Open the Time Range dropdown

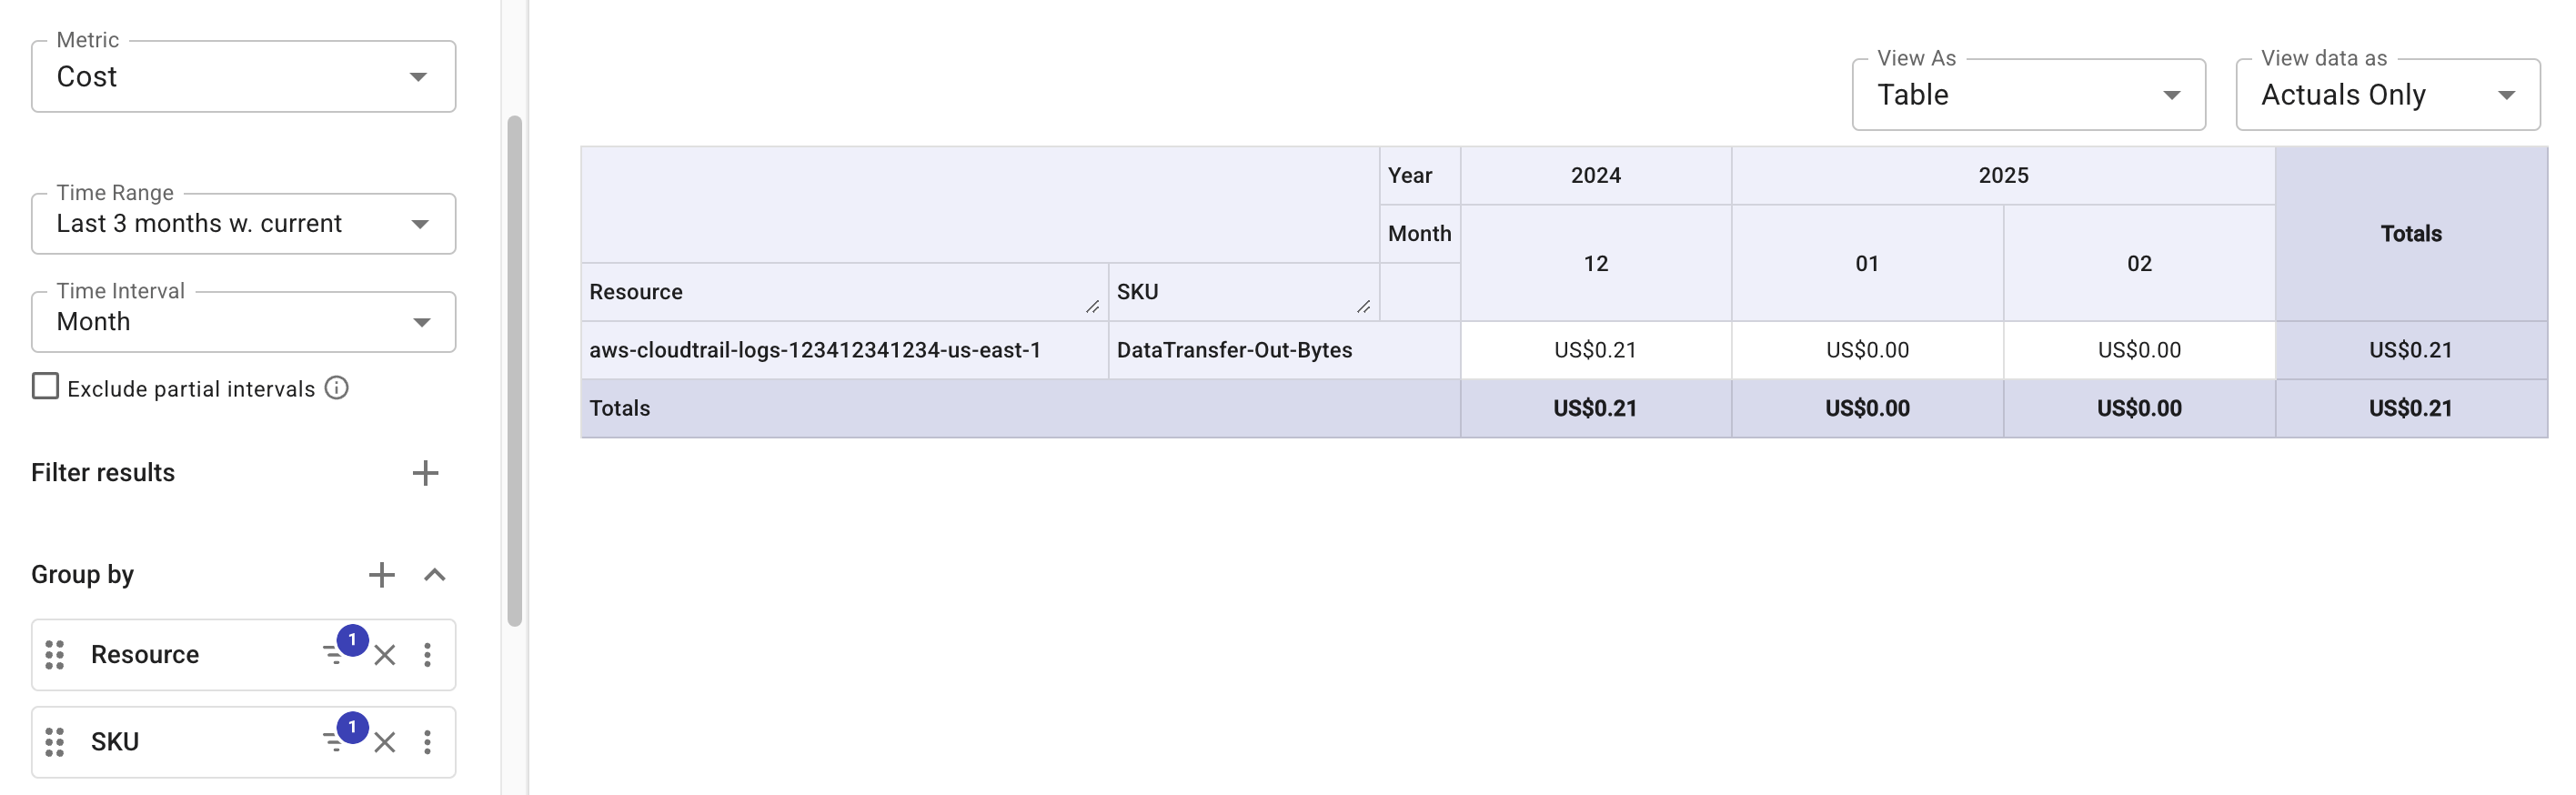243,224
